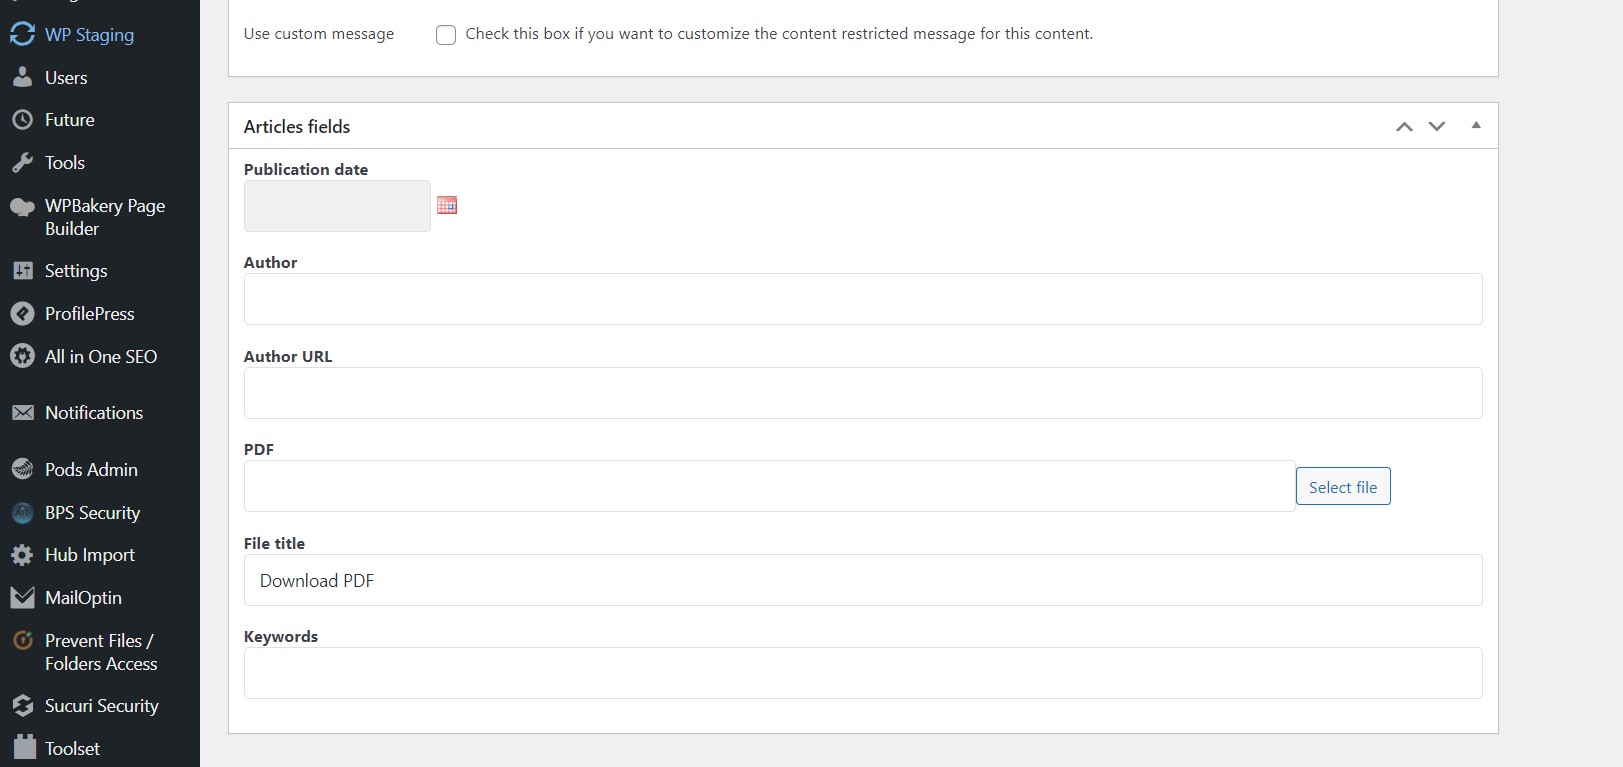Click the All in One SEO gear icon

coord(22,356)
